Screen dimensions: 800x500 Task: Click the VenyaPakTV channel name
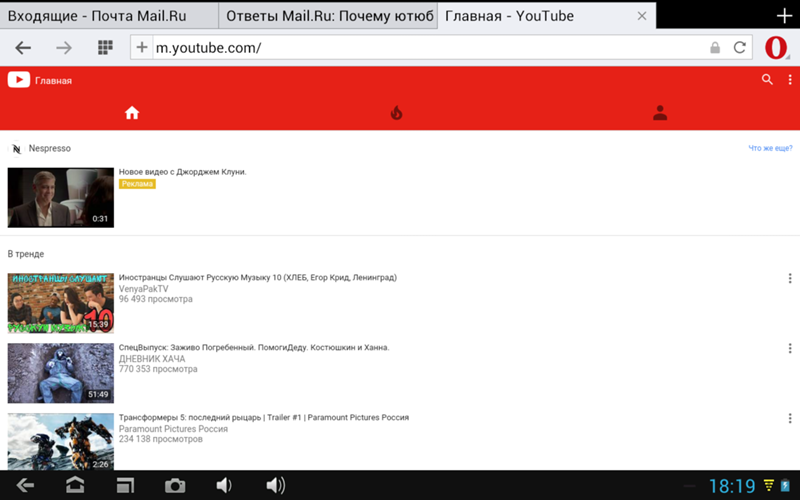(143, 289)
